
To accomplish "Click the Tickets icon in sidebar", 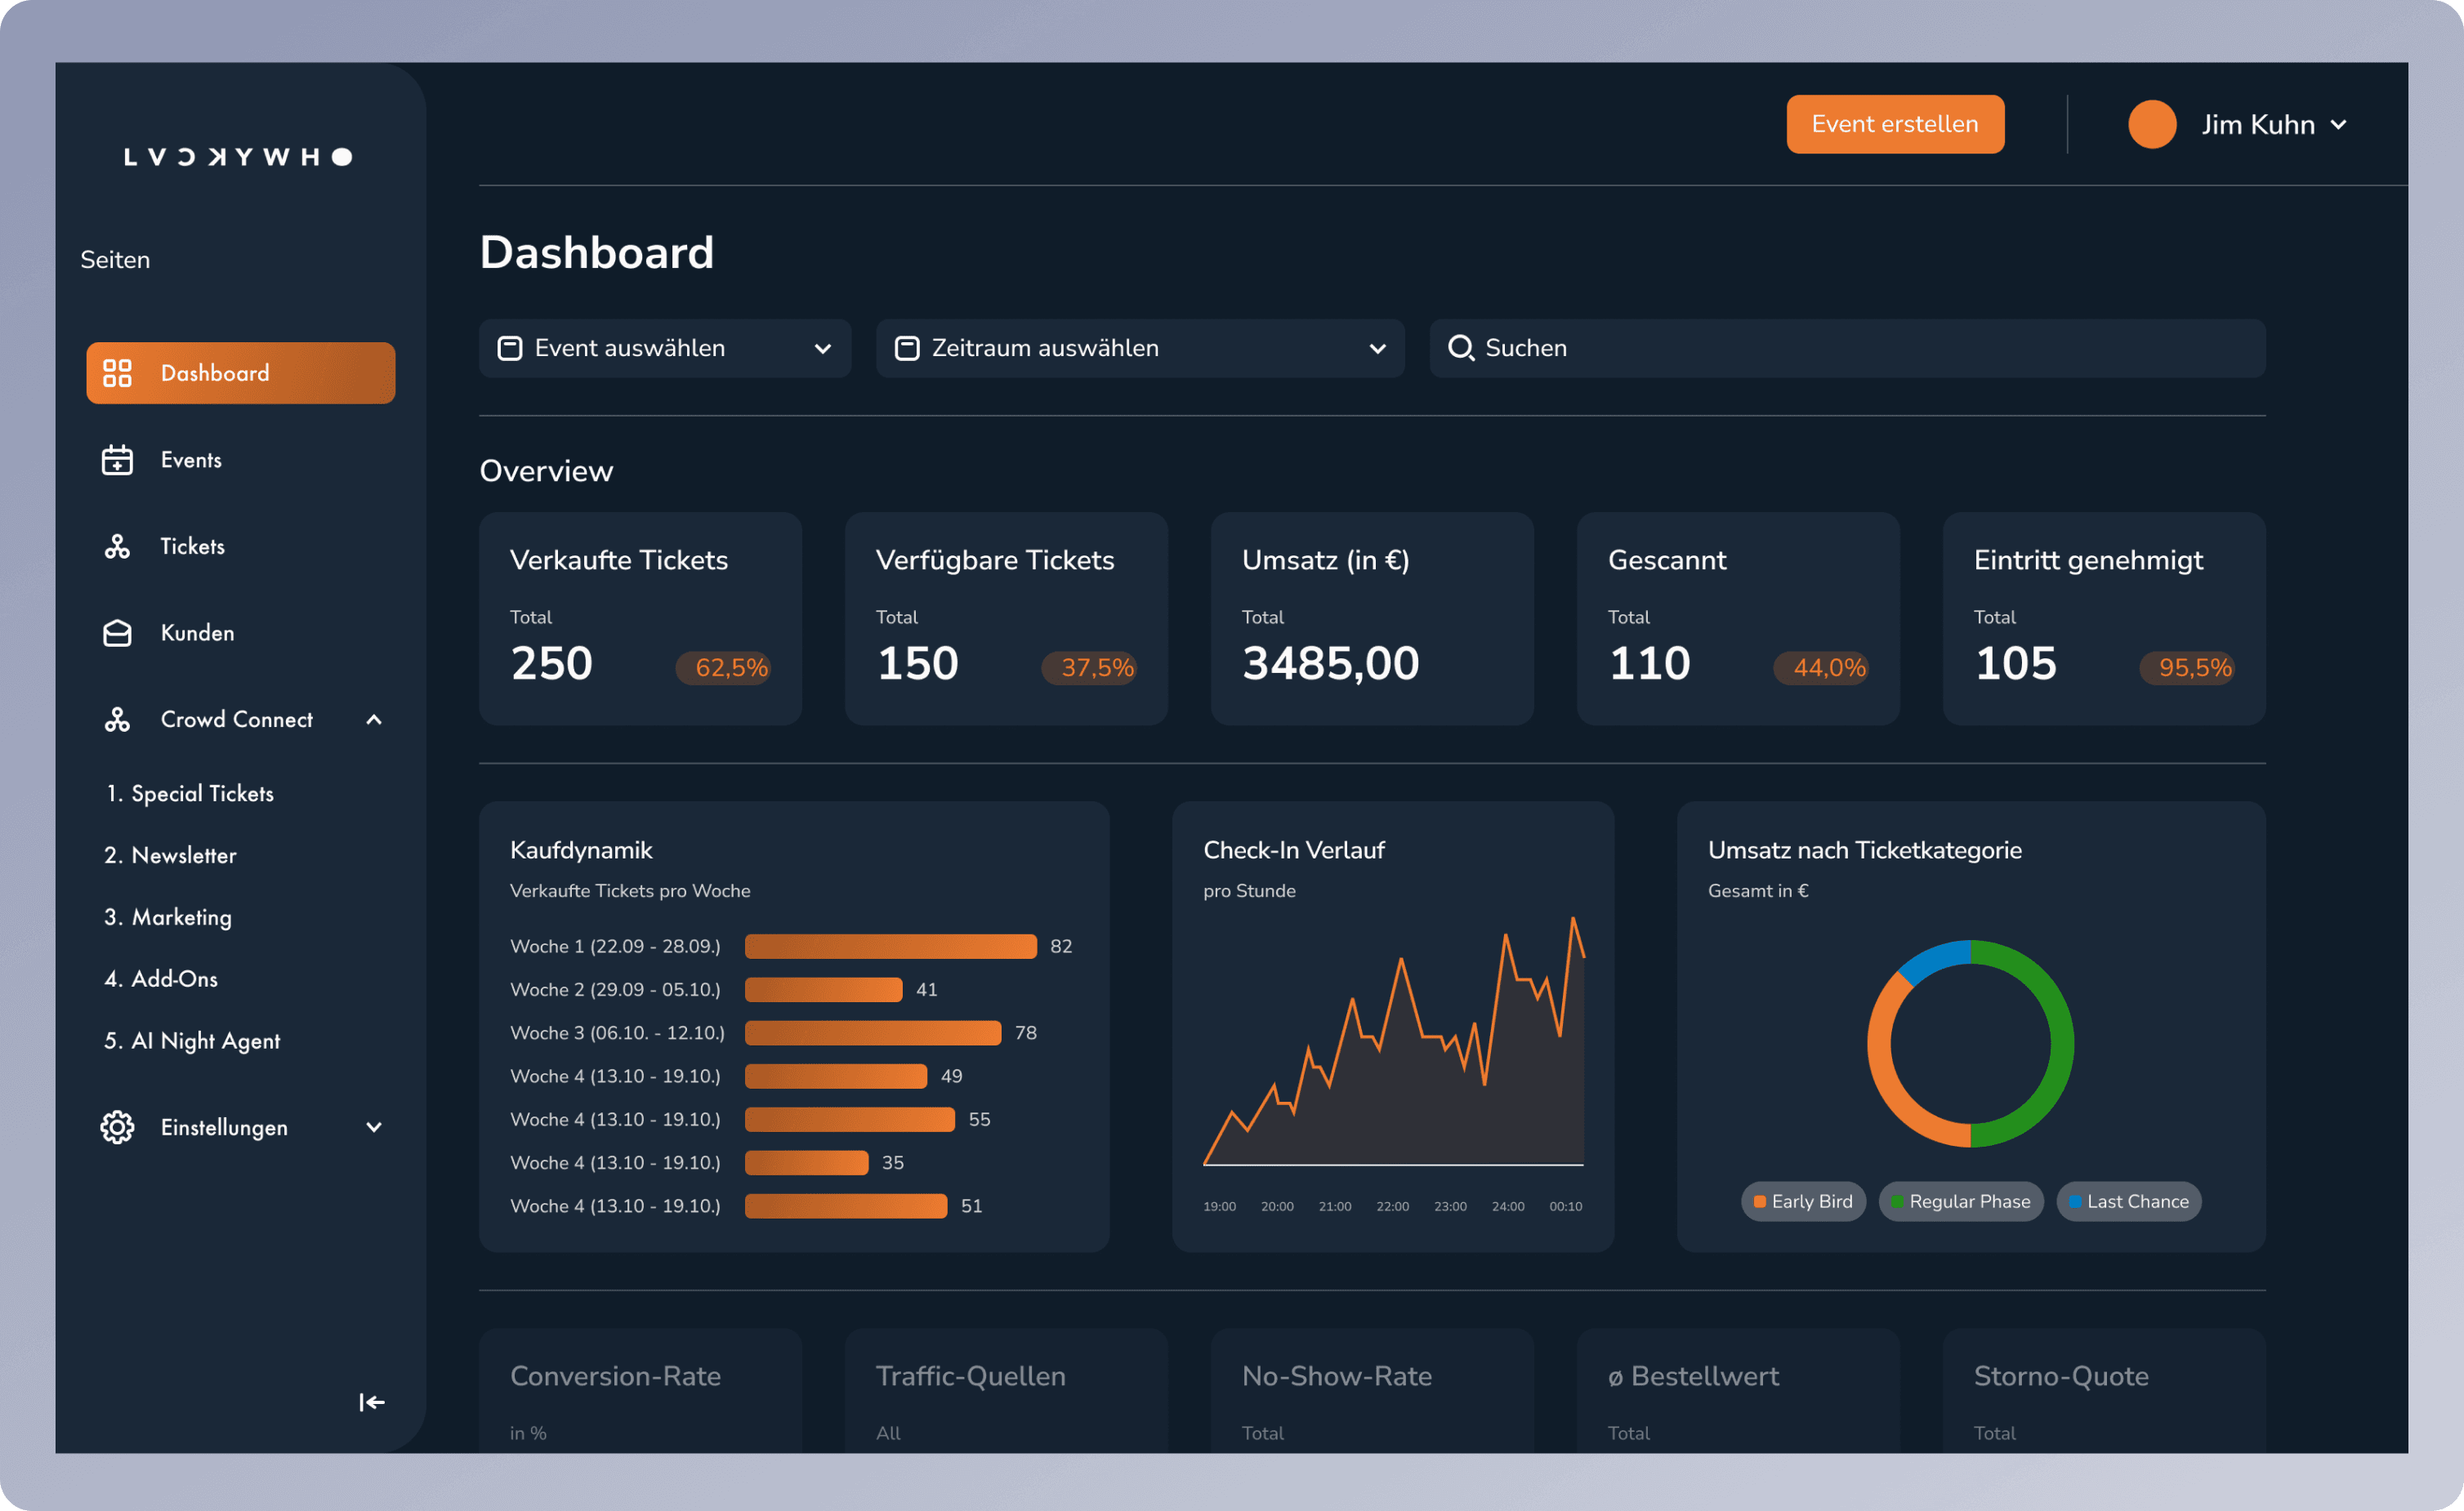I will coord(117,546).
